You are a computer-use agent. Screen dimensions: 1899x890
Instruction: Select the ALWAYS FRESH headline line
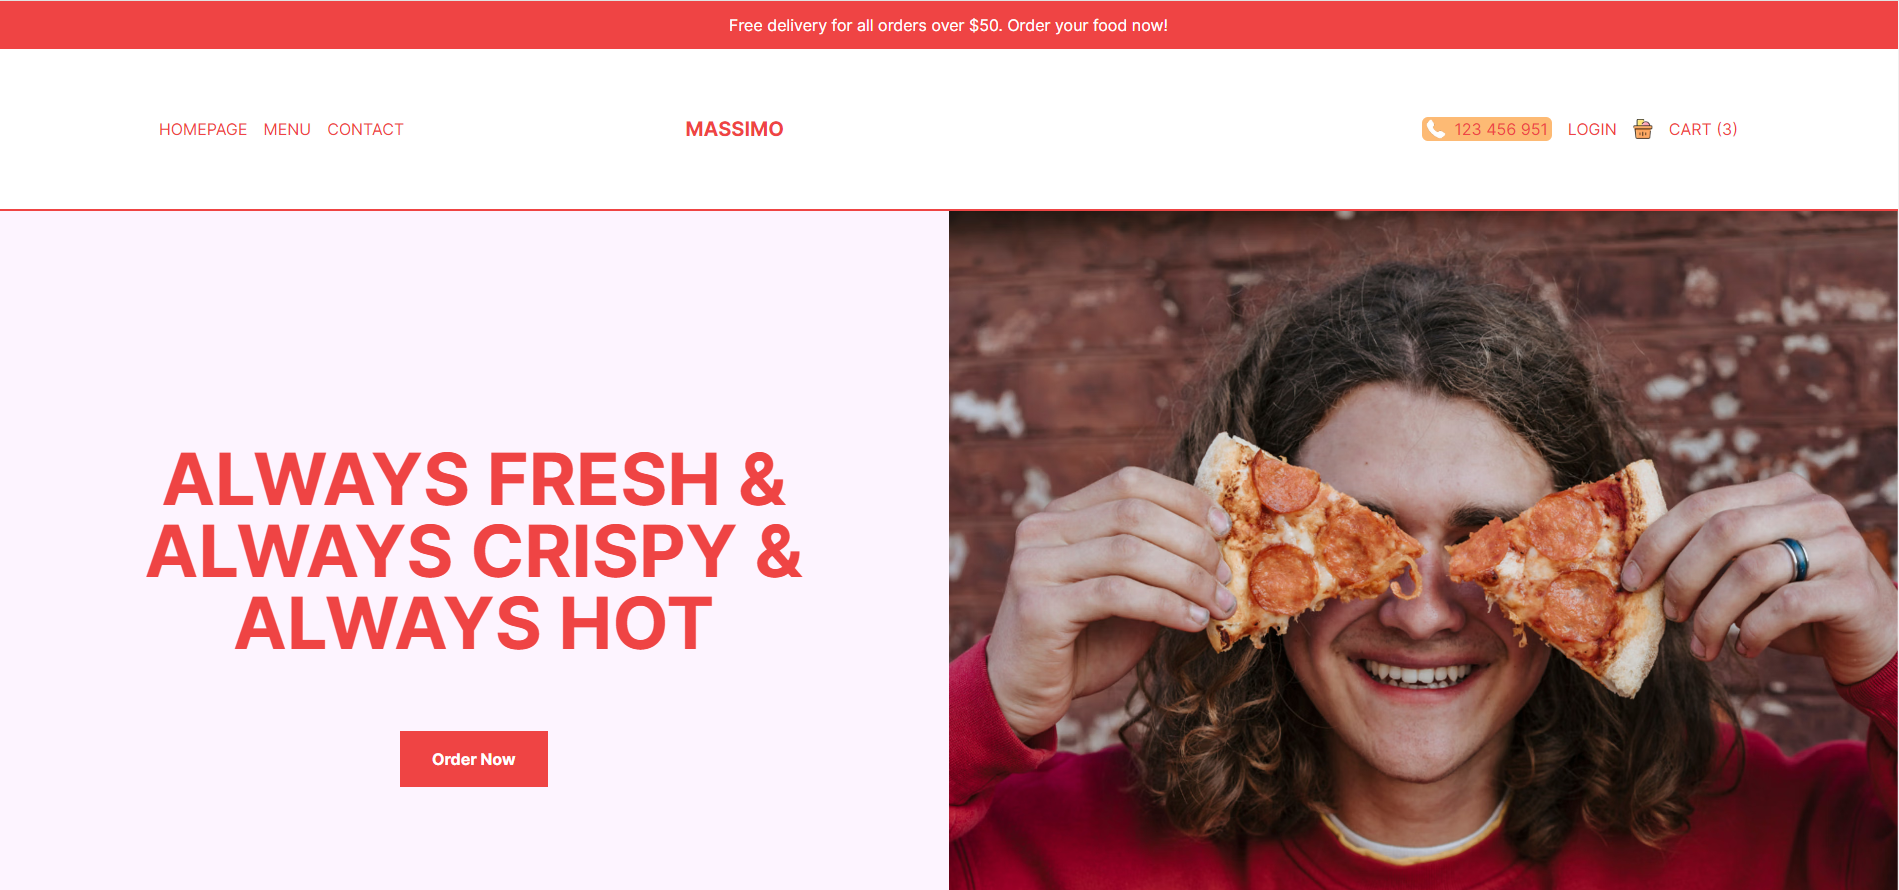tap(474, 480)
